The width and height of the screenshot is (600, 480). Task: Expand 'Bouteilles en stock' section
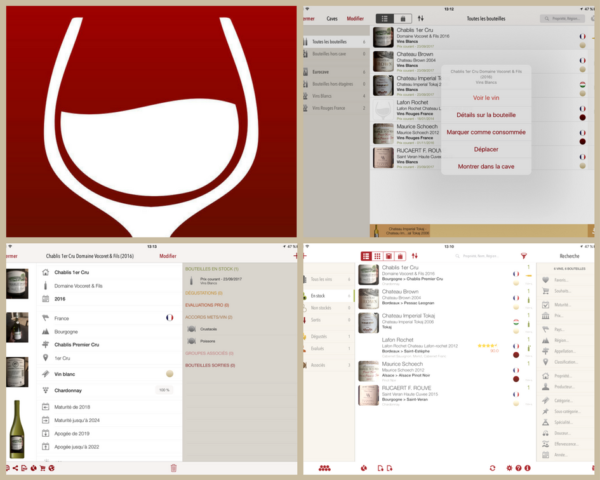pos(212,269)
